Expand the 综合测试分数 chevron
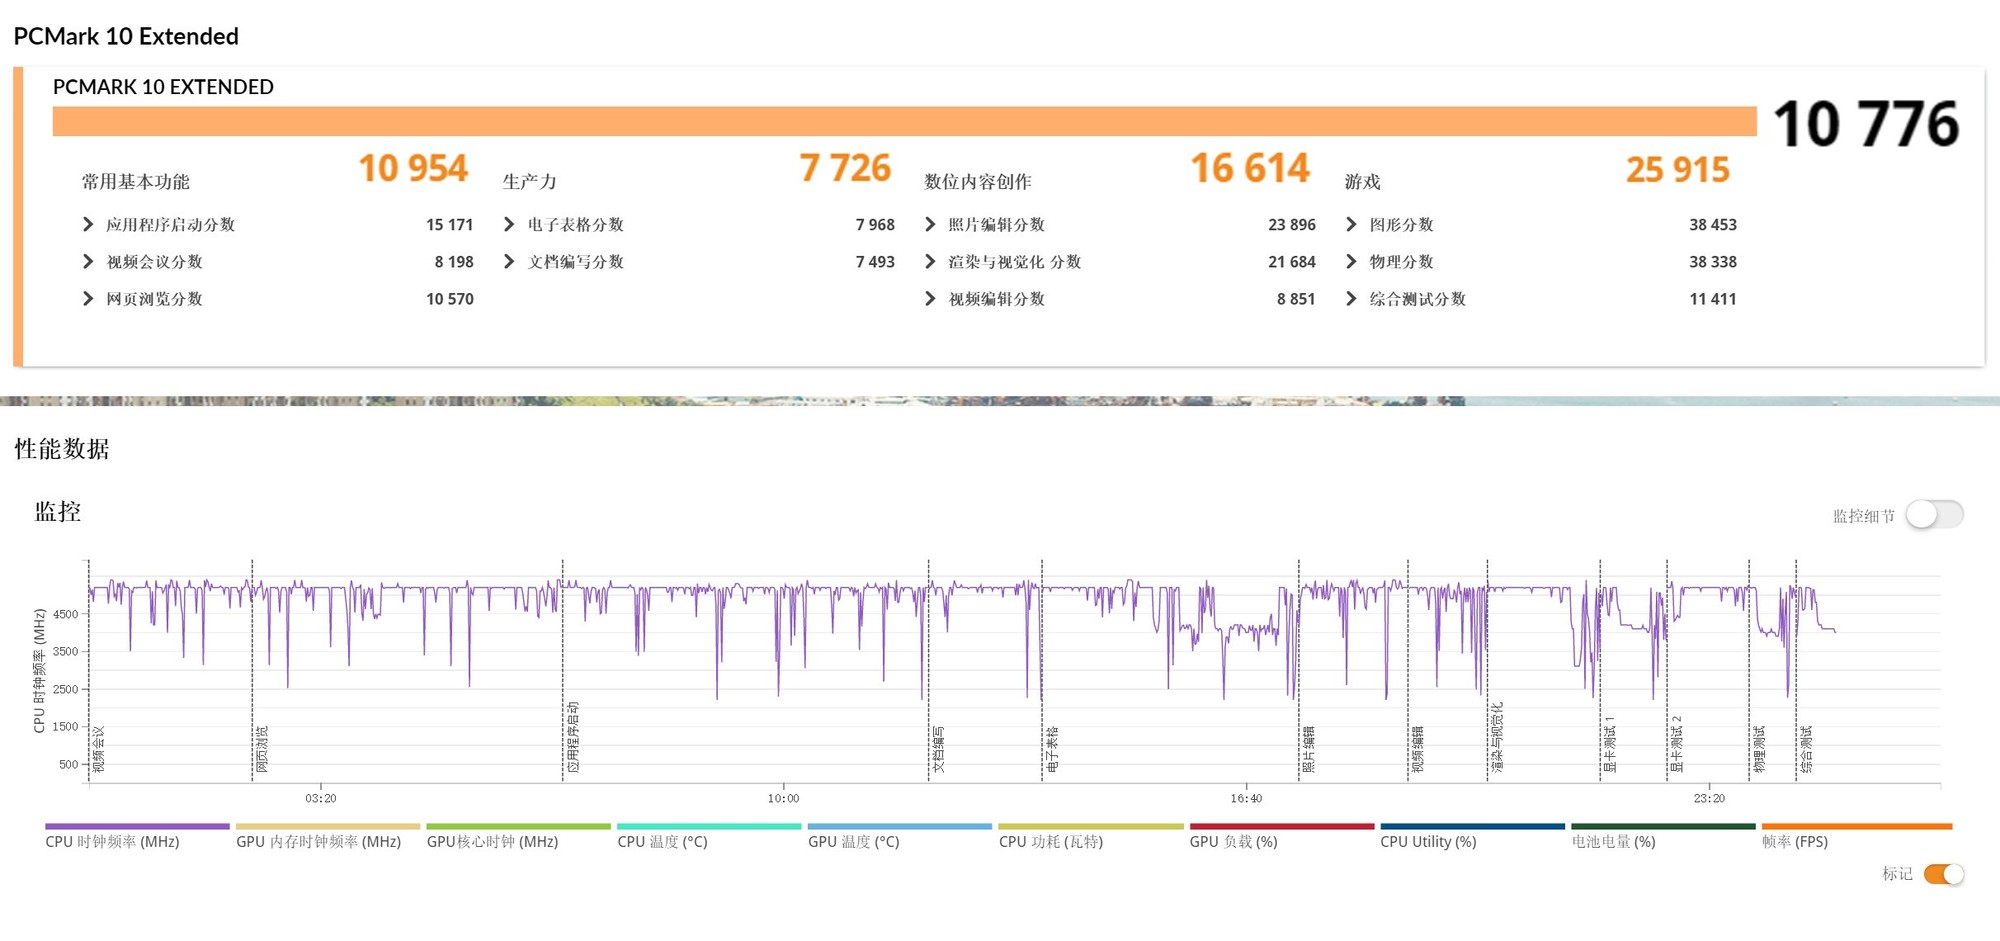This screenshot has height=941, width=2000. pos(1351,299)
